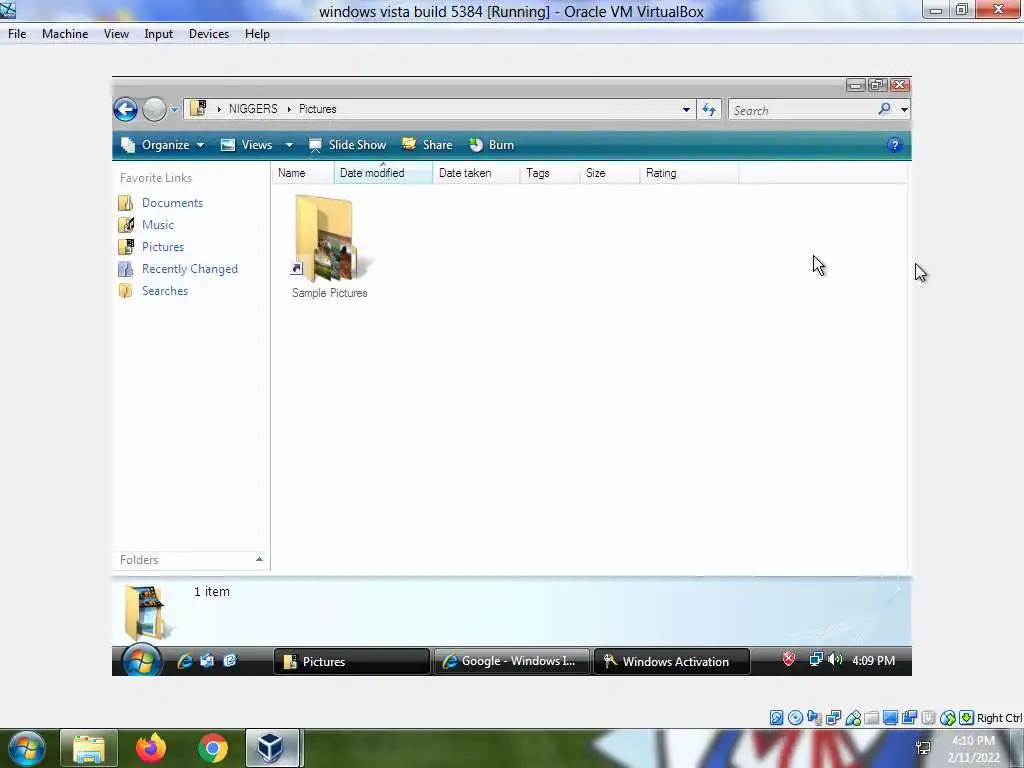
Task: Switch to Google - Windows Internet Explorer task
Action: (x=512, y=662)
